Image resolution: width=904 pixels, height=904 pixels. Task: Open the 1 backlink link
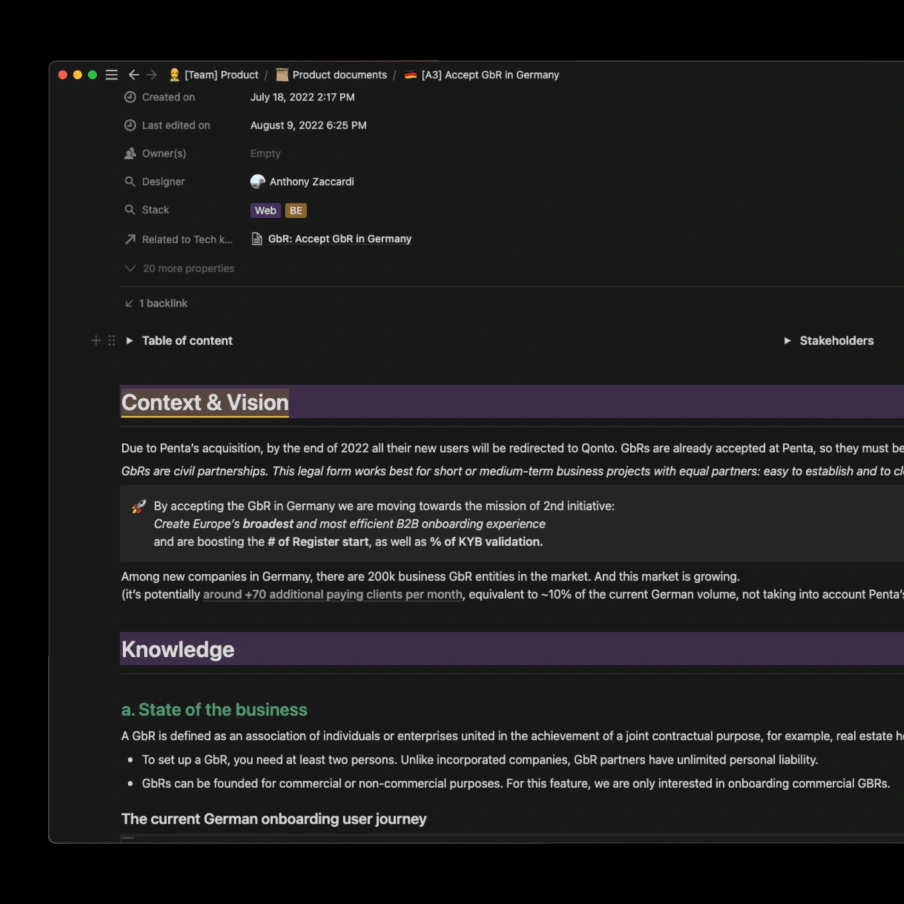point(156,303)
